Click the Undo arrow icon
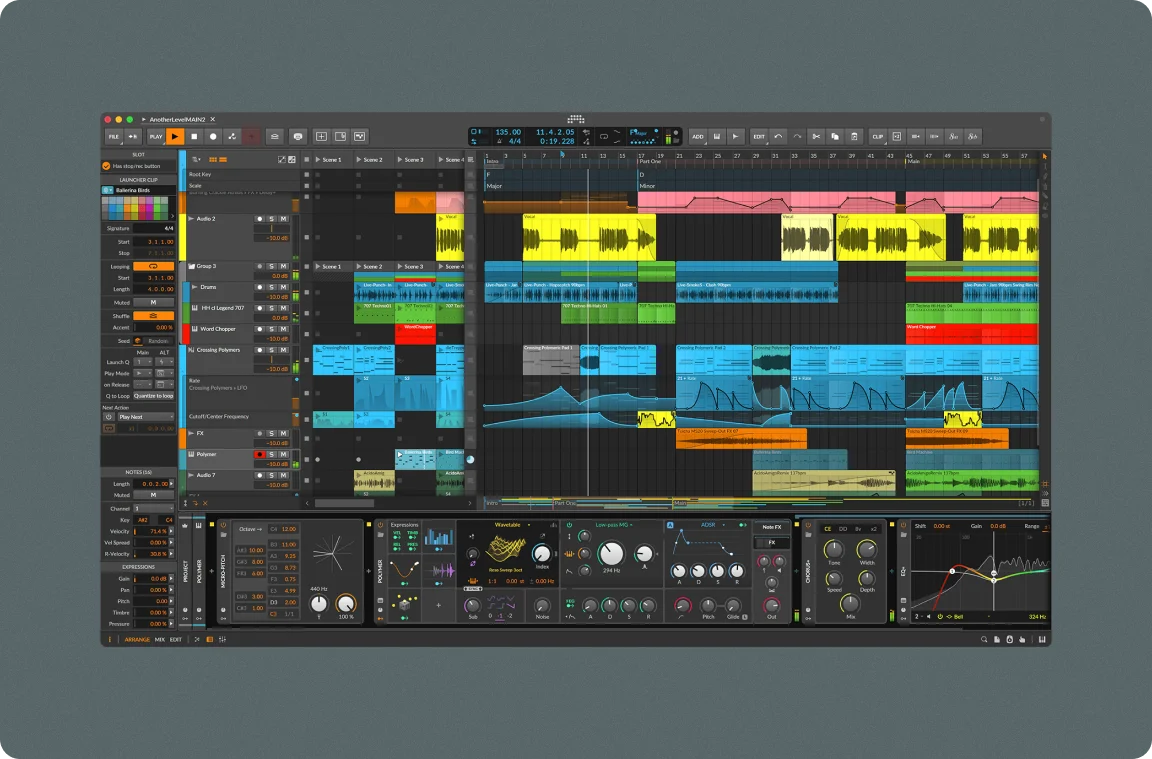 pos(778,137)
